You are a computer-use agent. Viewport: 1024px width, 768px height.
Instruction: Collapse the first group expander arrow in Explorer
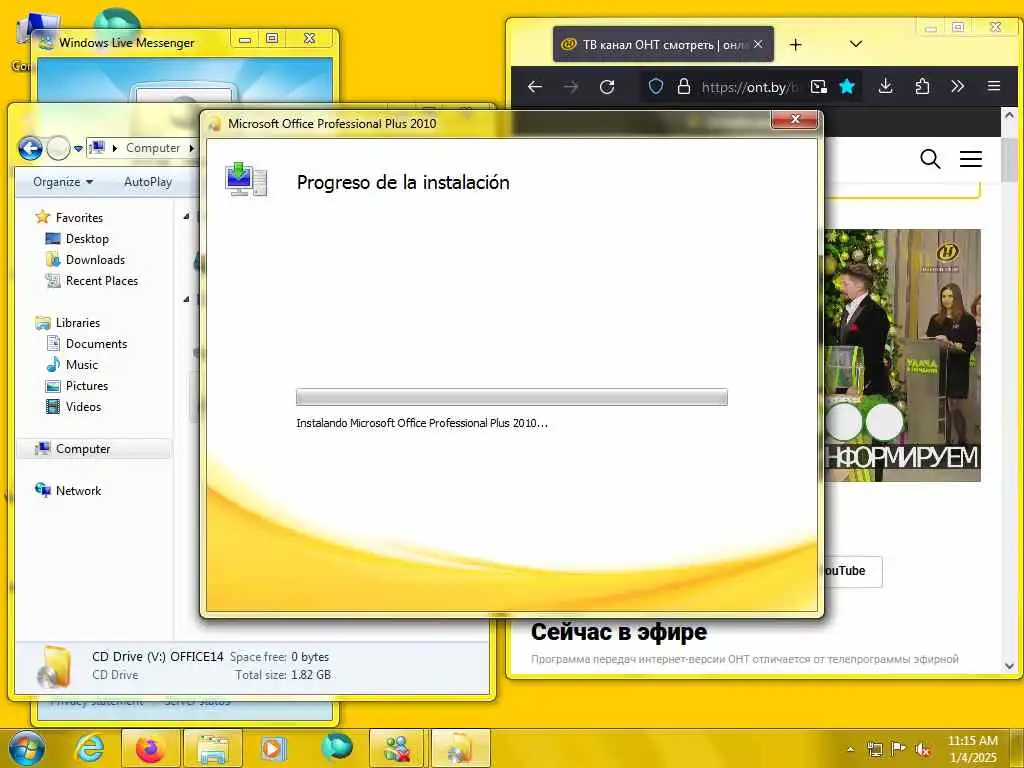click(x=187, y=216)
